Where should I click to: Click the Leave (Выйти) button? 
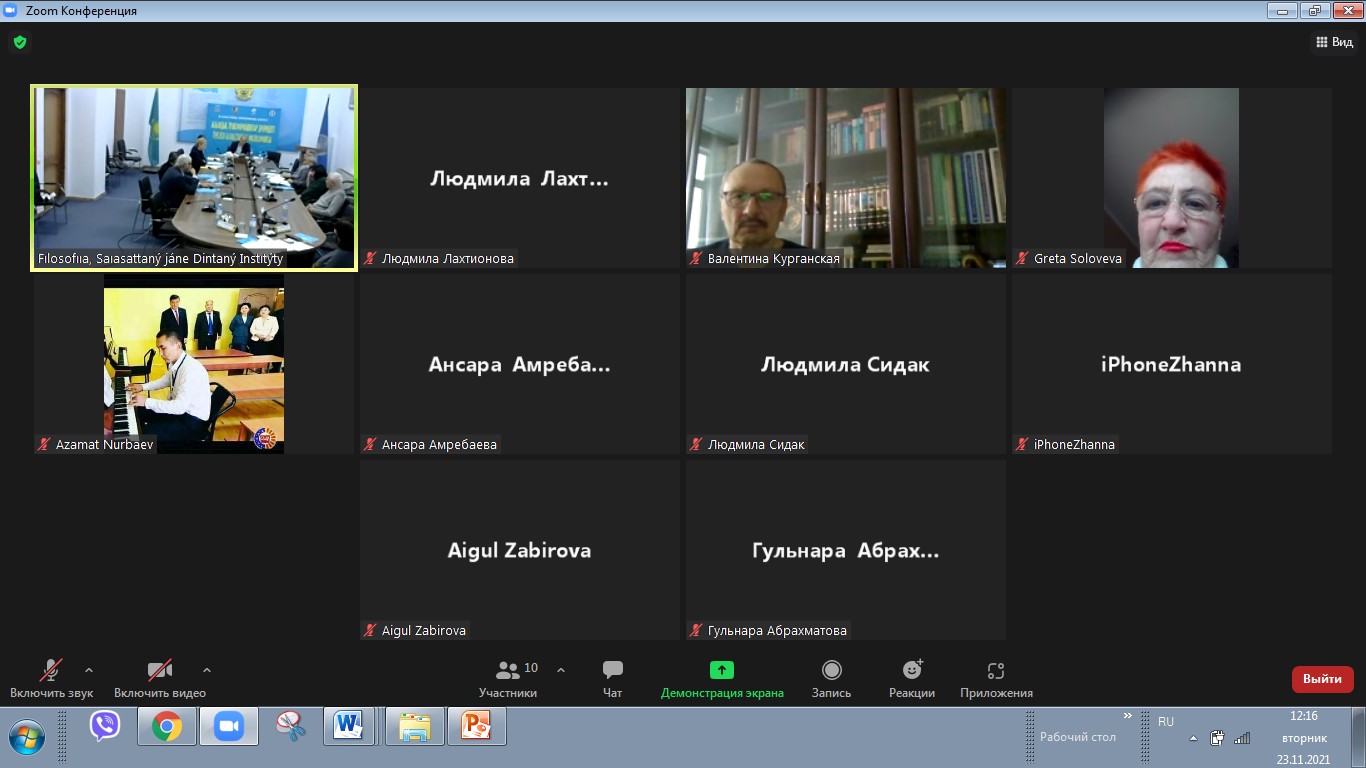1322,679
